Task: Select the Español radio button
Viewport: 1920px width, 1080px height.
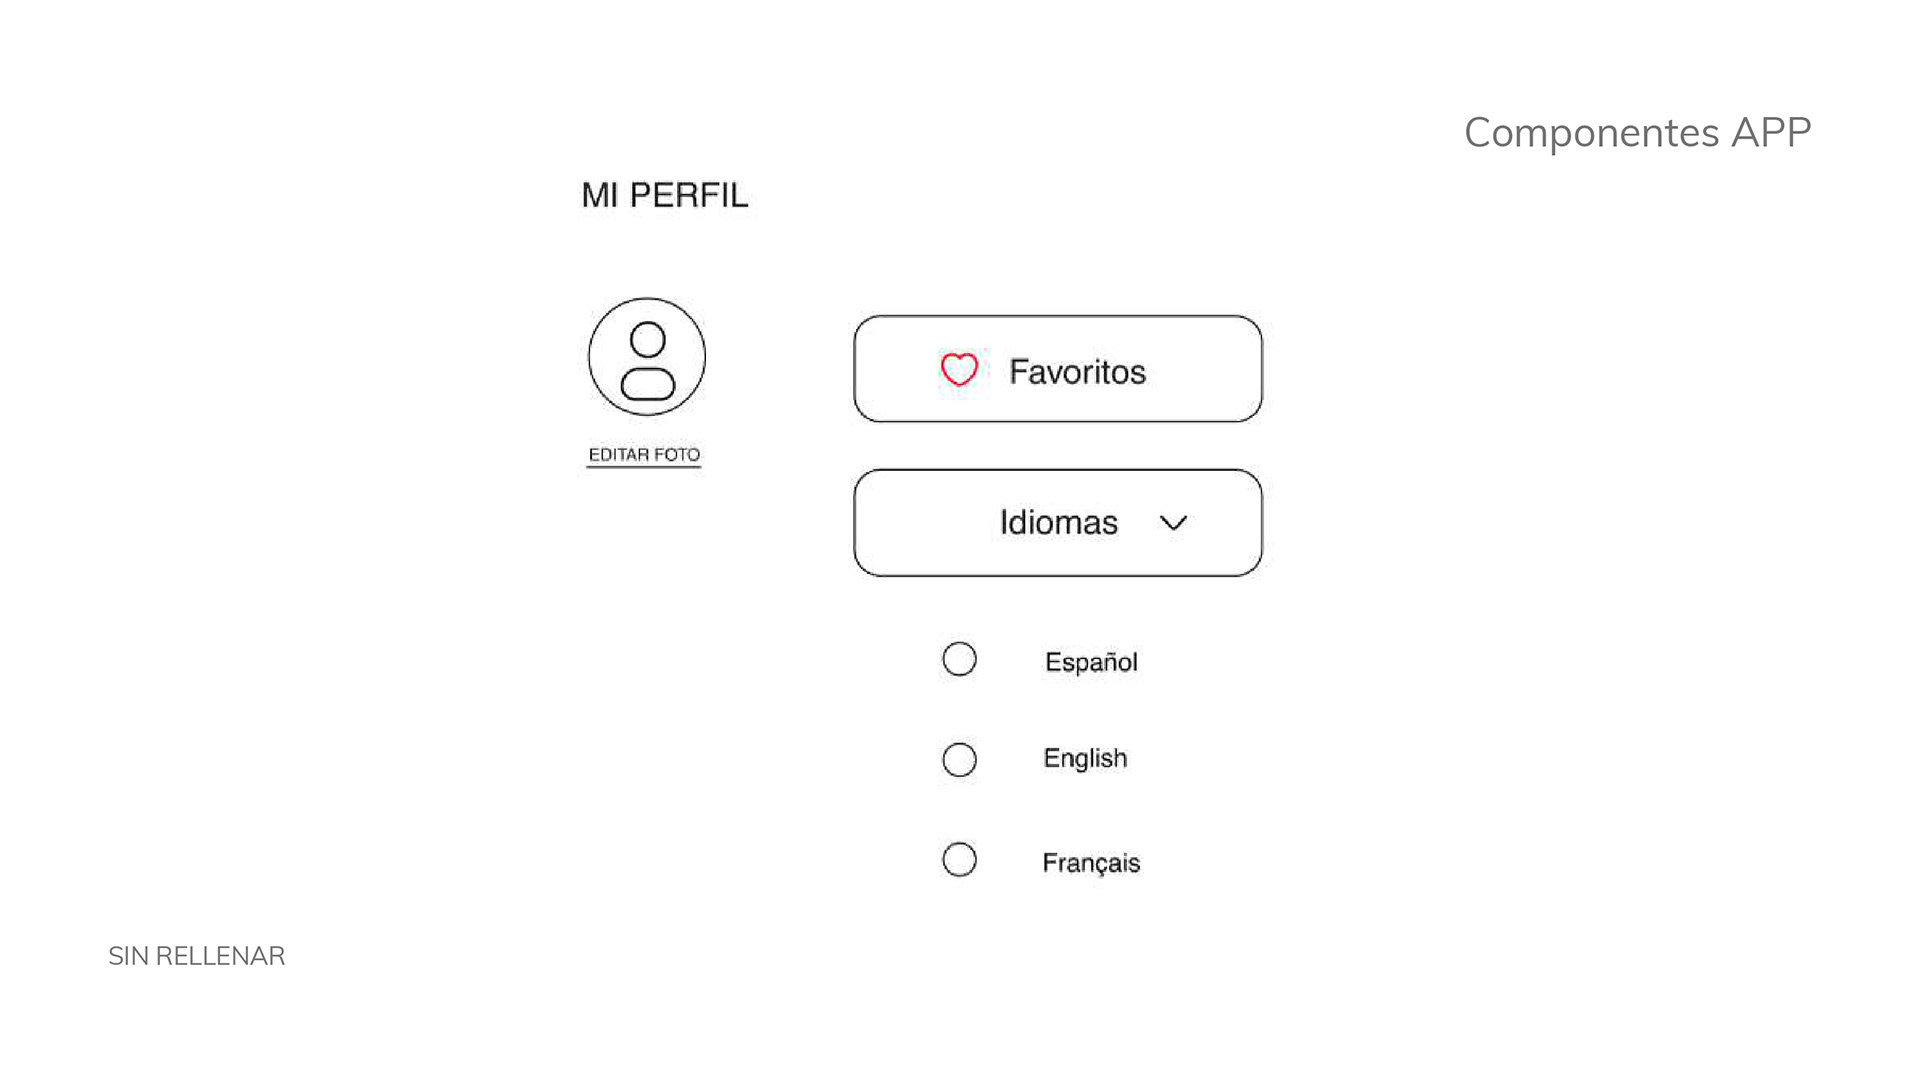Action: [959, 659]
